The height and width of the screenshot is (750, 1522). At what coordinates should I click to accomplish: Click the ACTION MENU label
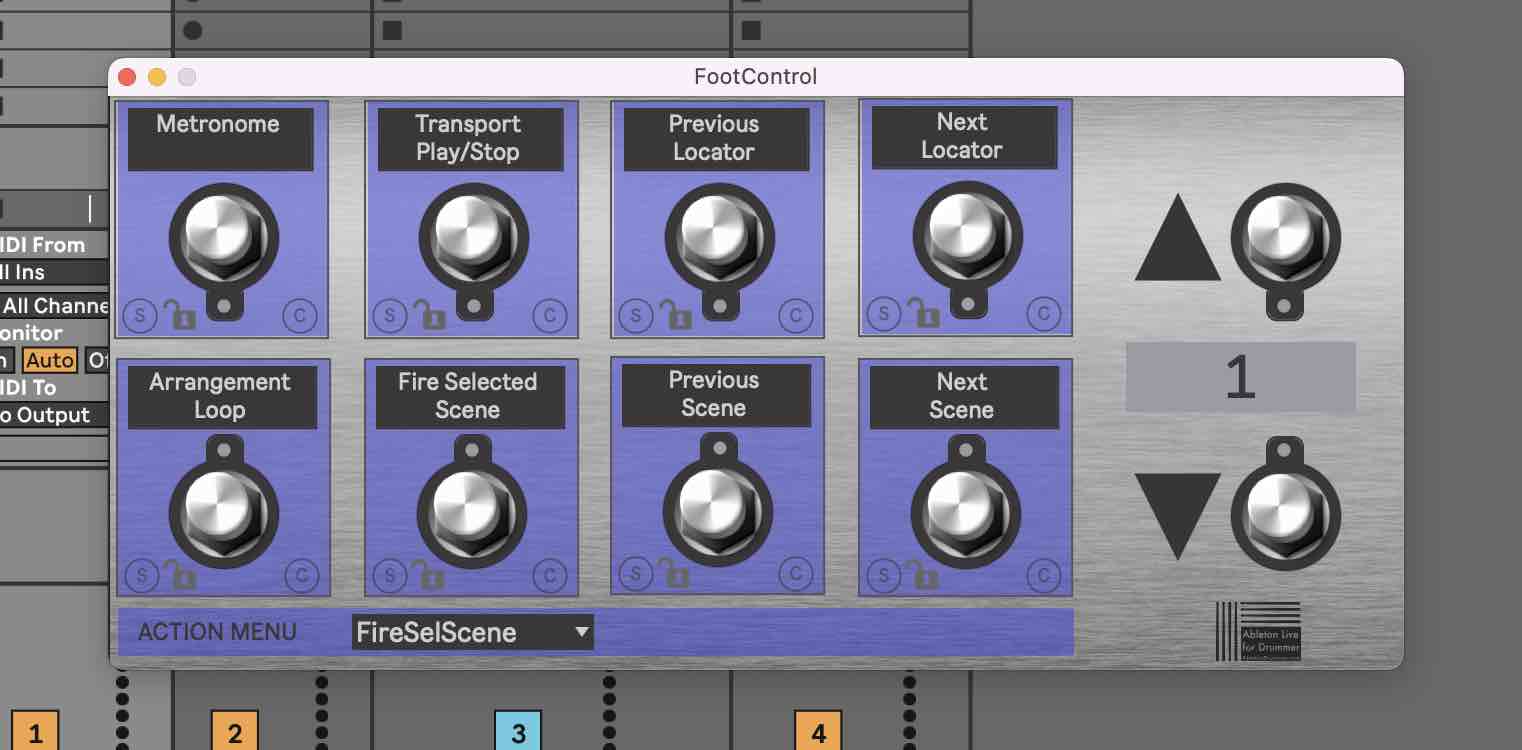click(217, 632)
